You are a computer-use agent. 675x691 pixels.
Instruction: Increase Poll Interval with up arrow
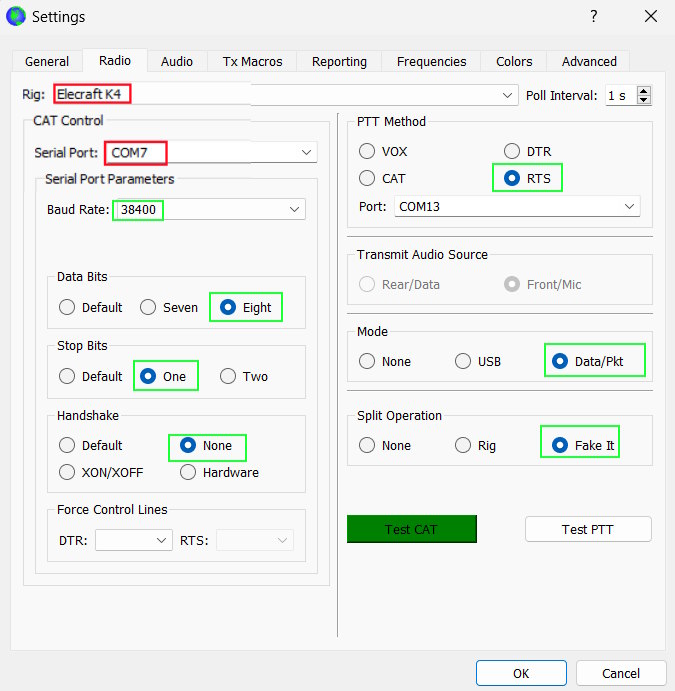point(643,91)
